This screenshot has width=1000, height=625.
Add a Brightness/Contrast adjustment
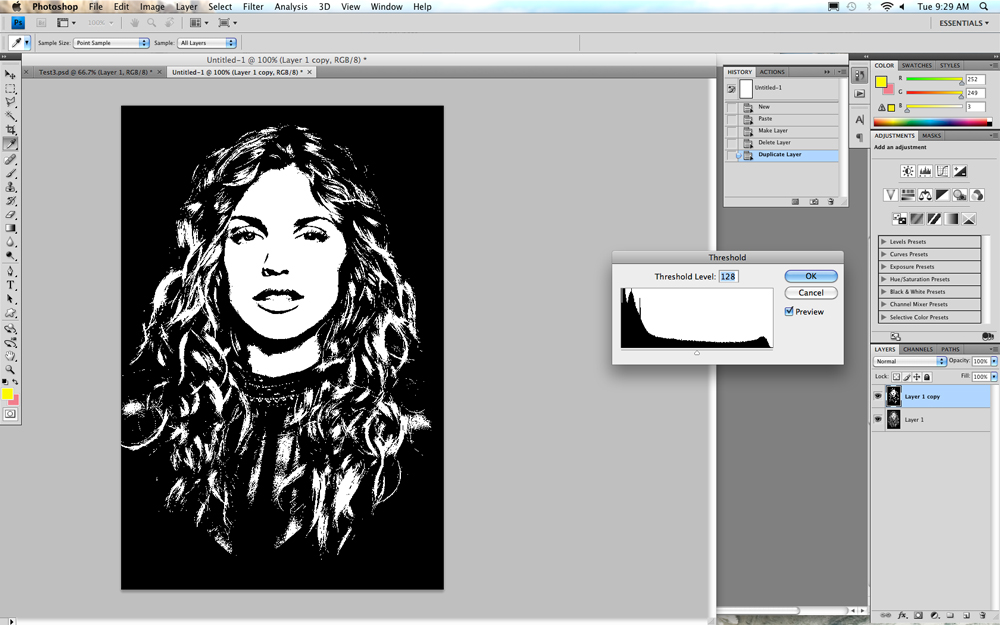908,171
